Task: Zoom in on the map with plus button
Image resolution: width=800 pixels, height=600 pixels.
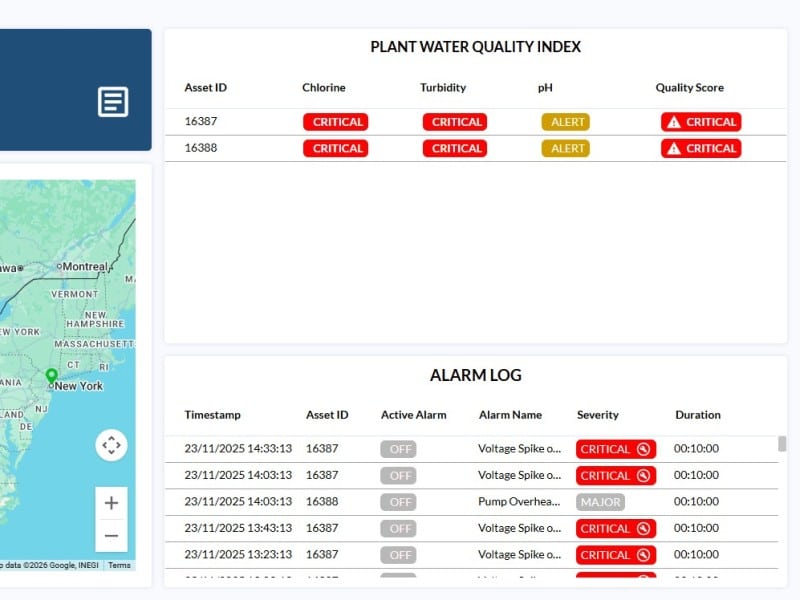Action: 111,503
